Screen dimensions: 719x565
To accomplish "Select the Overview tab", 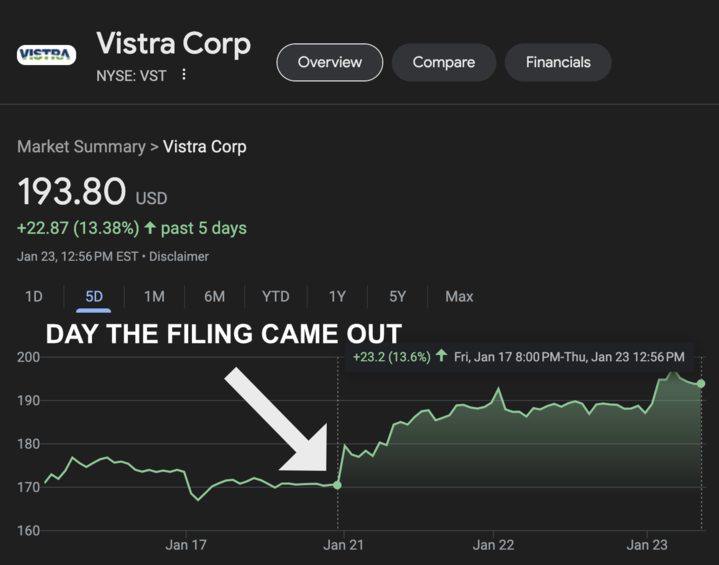I will pyautogui.click(x=329, y=62).
